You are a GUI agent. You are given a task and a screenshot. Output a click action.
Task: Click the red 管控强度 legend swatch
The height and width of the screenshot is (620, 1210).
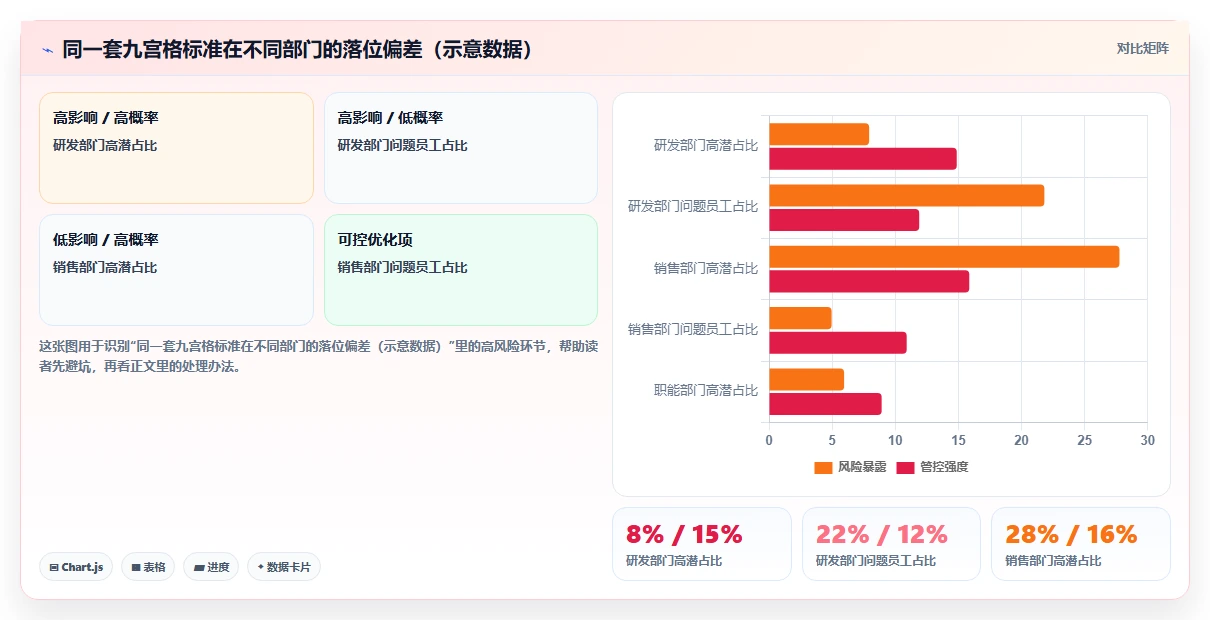(906, 467)
